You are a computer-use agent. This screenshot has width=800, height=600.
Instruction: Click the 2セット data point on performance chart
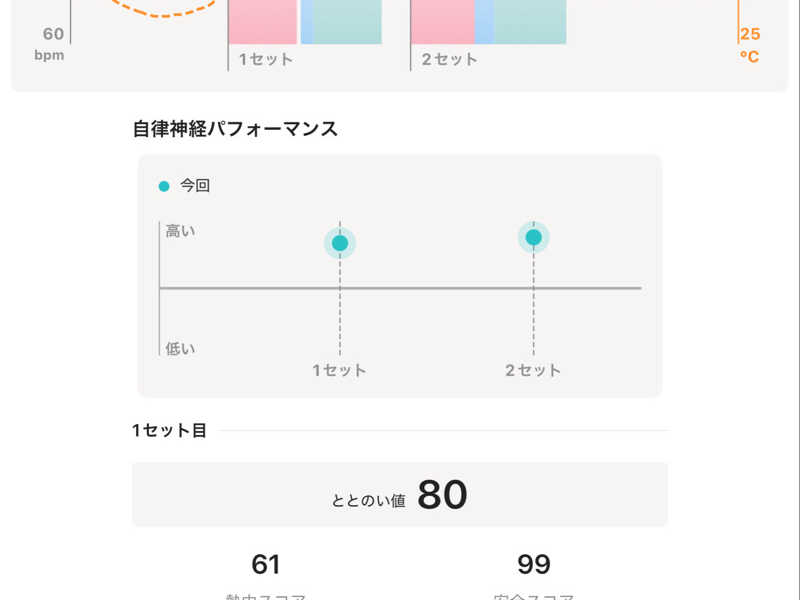[534, 237]
